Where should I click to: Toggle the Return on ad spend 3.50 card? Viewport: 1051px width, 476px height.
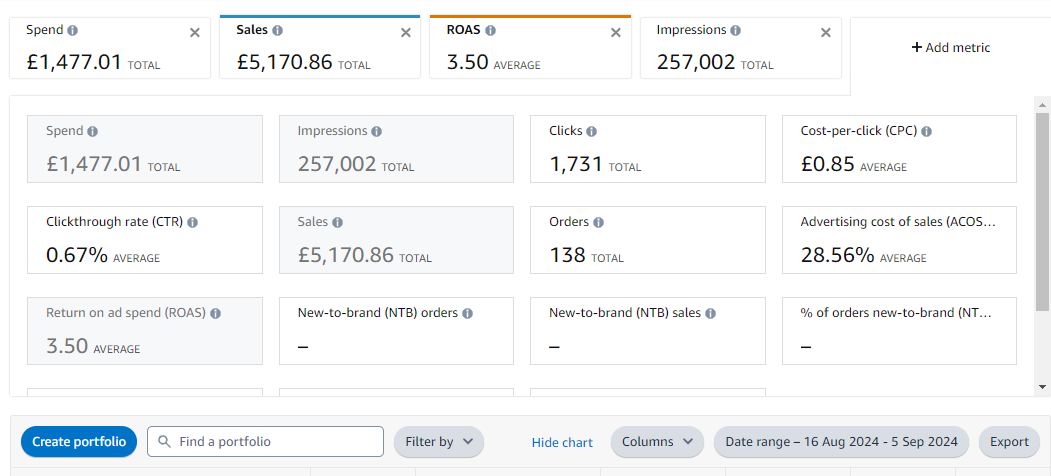[x=145, y=331]
